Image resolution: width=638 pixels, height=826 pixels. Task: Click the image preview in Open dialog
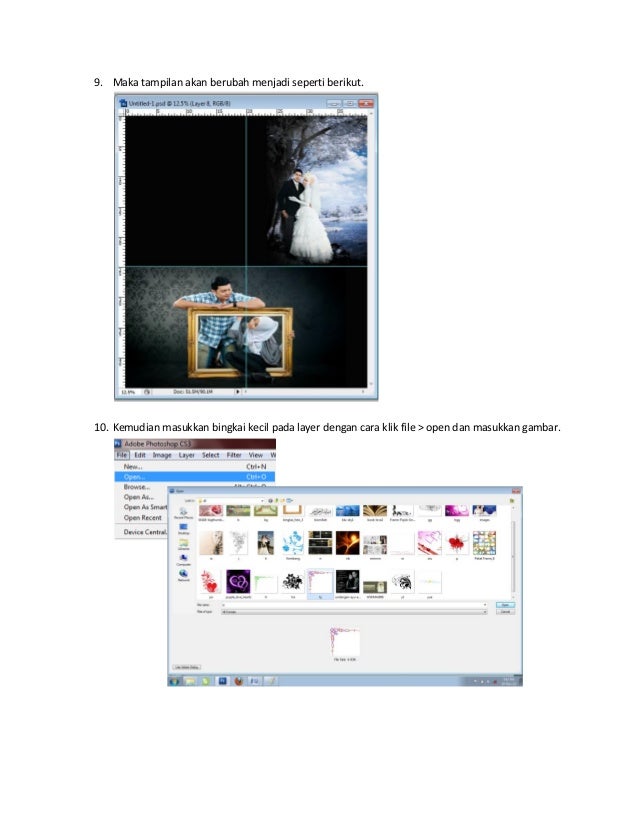pos(345,642)
